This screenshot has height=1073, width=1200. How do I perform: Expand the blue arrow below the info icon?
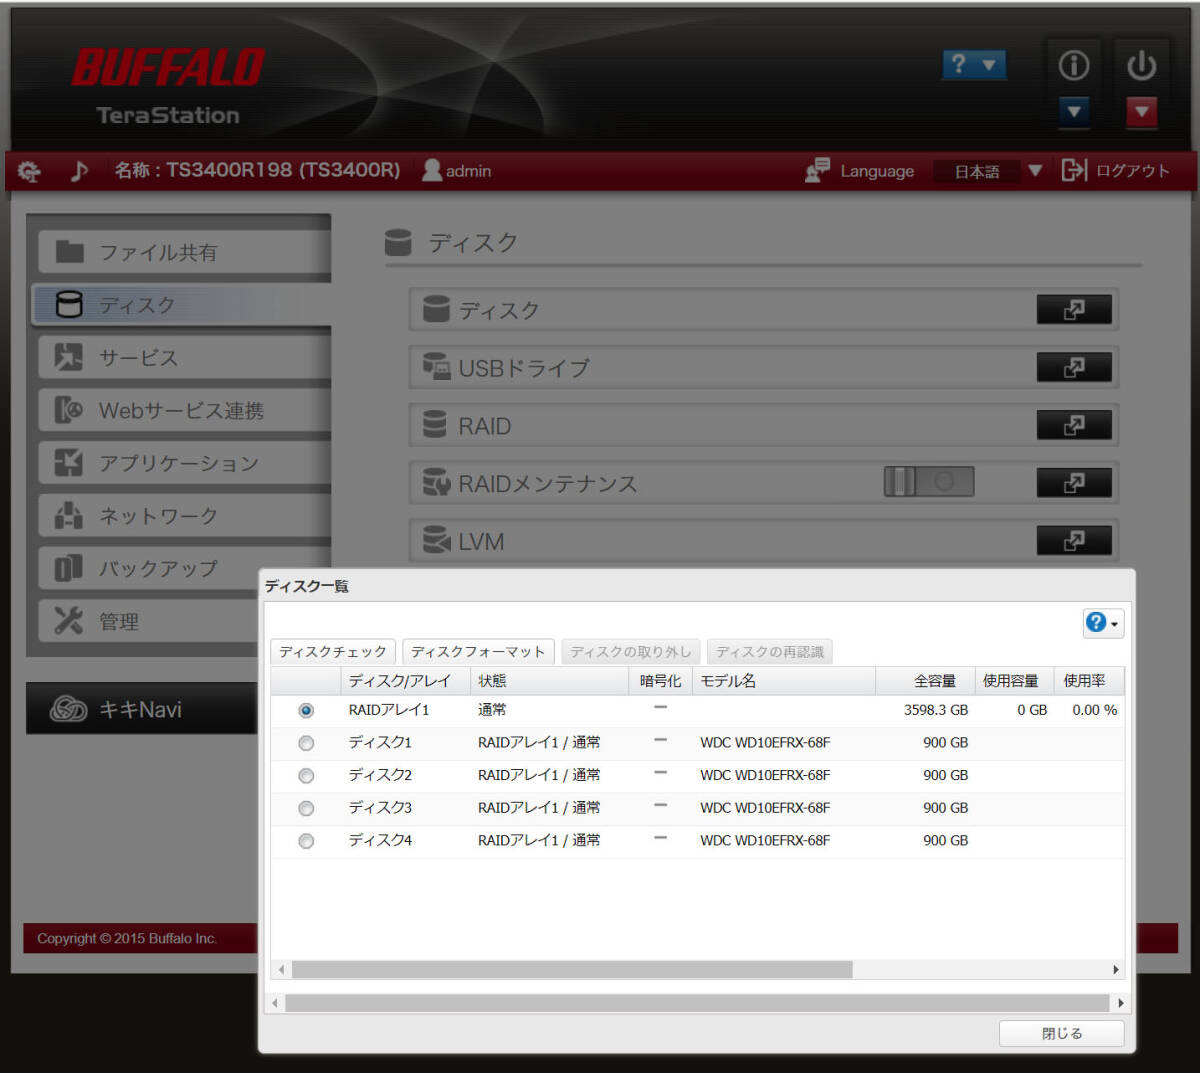(x=1074, y=112)
